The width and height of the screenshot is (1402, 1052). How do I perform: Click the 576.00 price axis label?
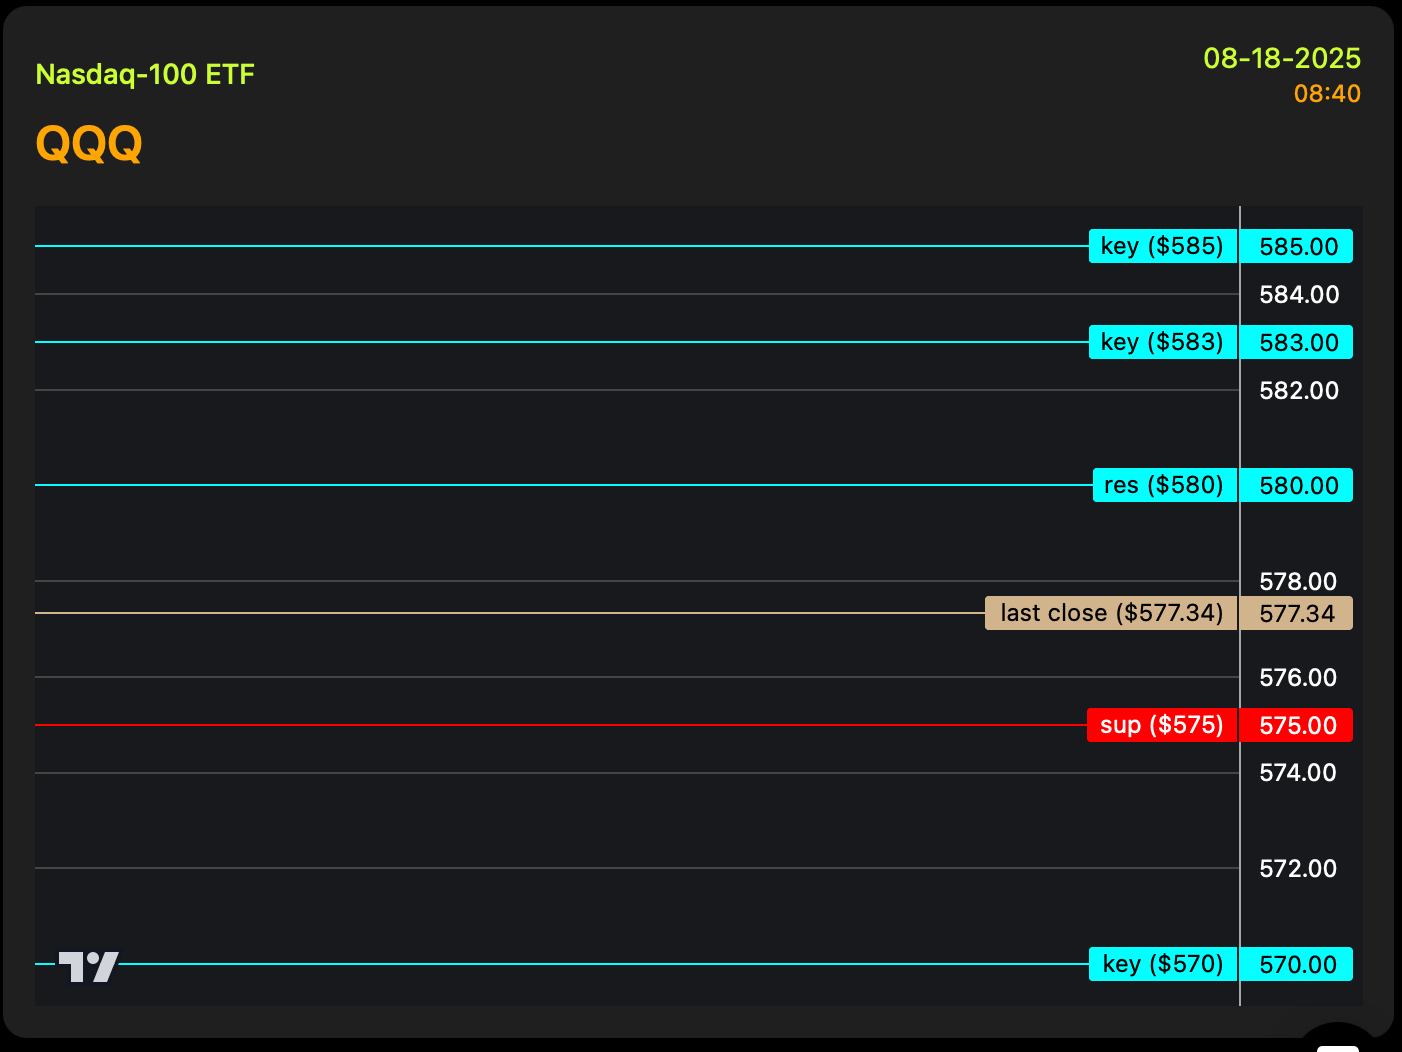(x=1297, y=677)
